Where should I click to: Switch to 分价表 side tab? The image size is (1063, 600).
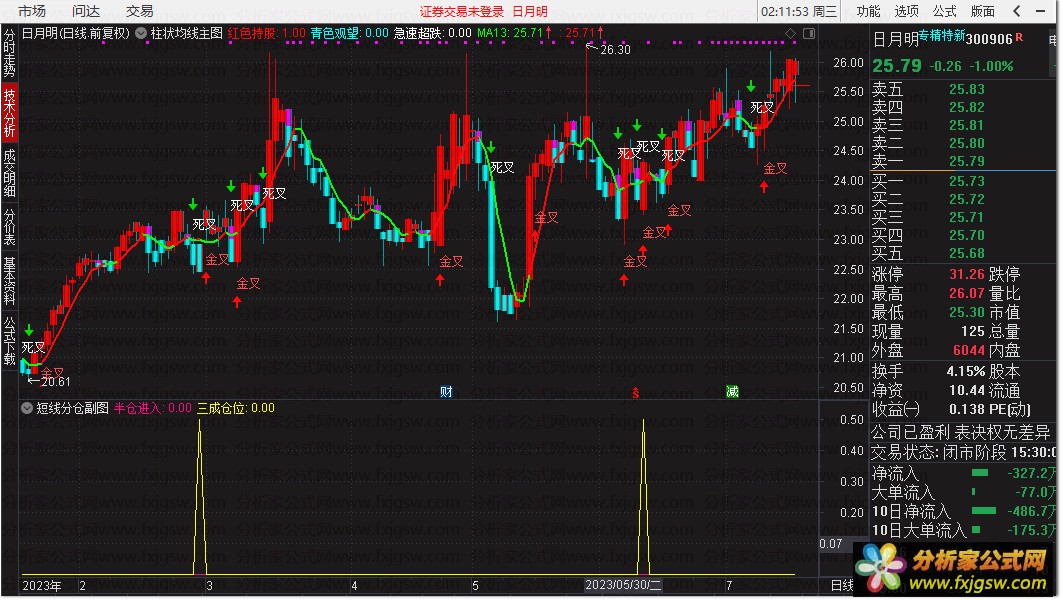coord(9,227)
